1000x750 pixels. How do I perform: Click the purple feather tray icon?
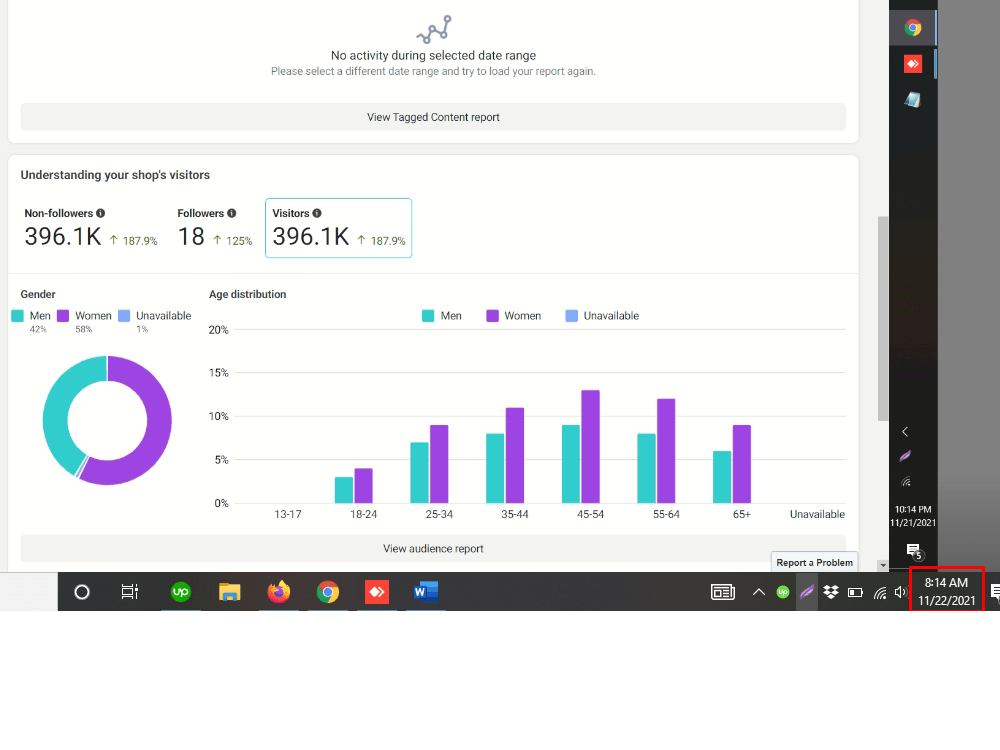(807, 592)
